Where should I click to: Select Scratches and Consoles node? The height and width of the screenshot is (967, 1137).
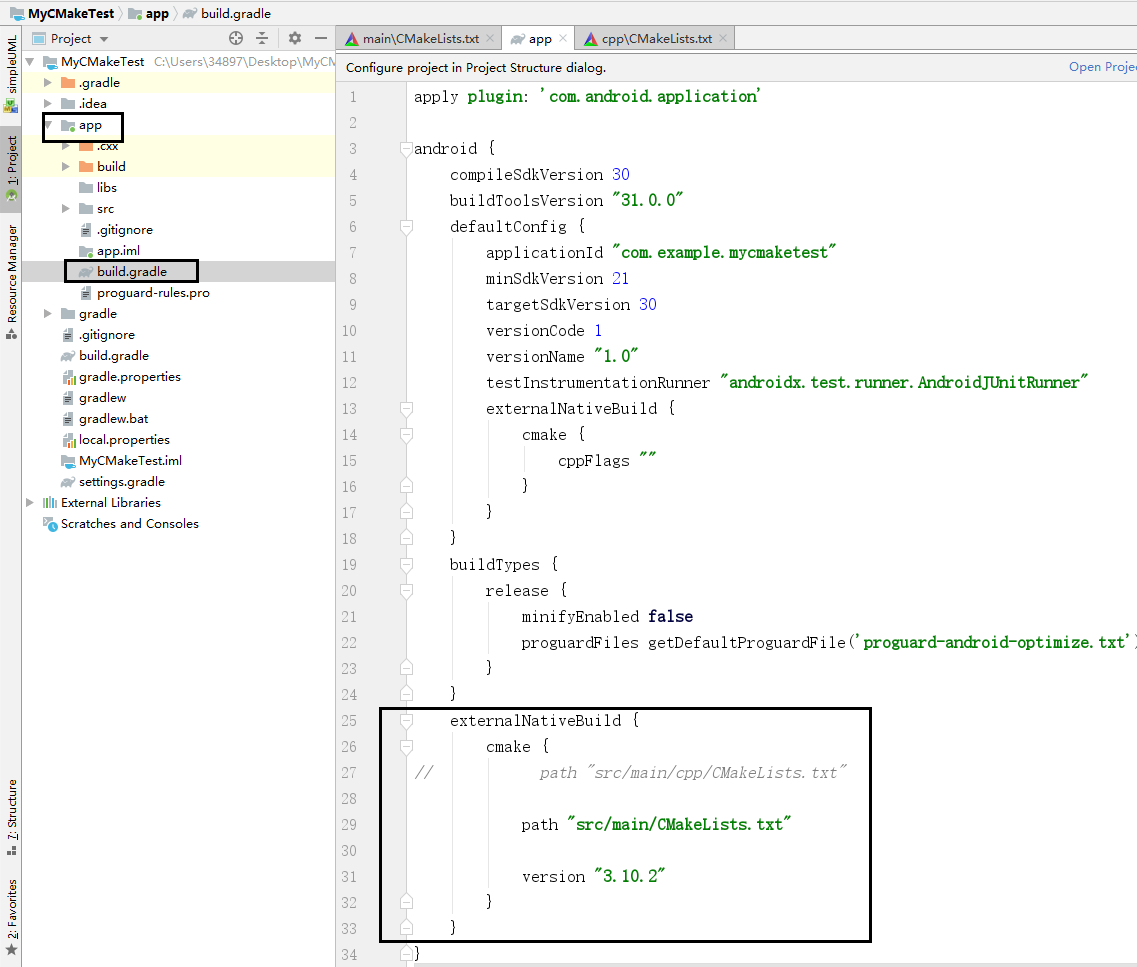(129, 524)
